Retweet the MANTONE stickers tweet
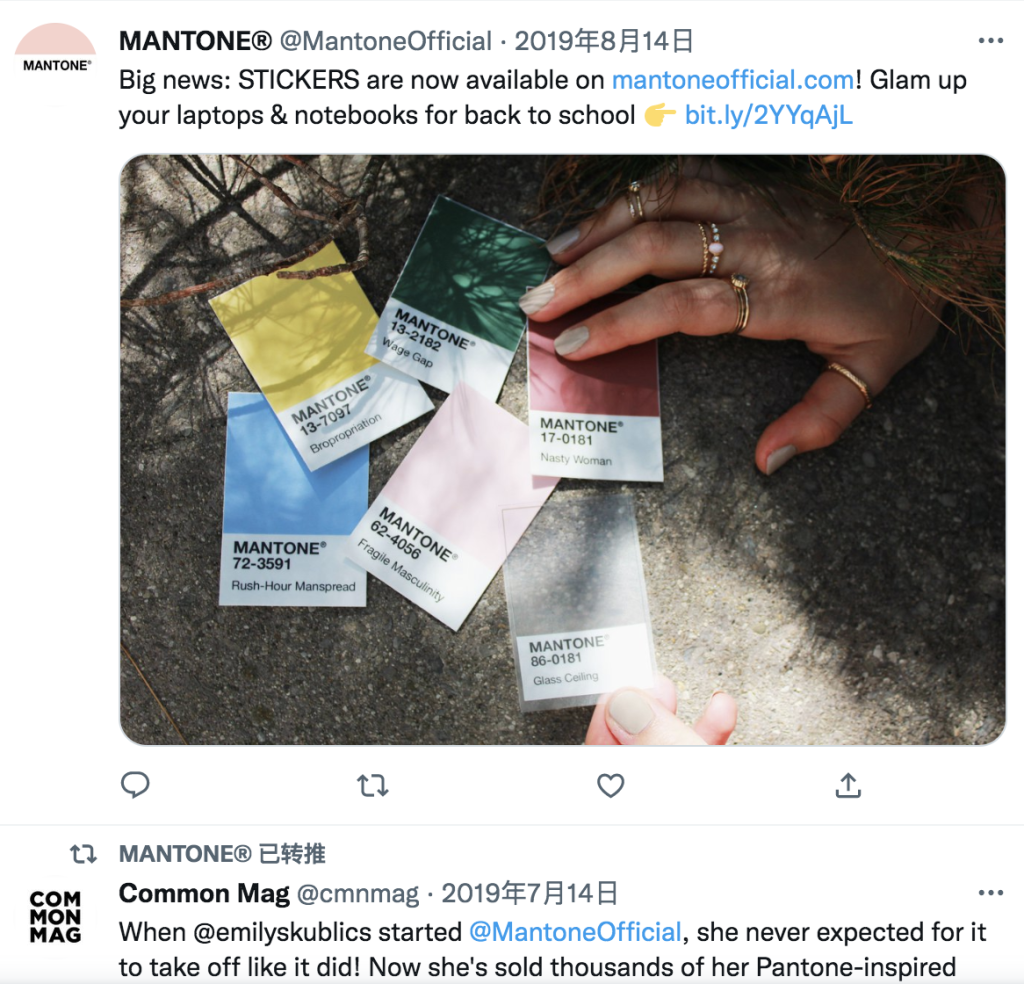Viewport: 1024px width, 984px height. 373,785
